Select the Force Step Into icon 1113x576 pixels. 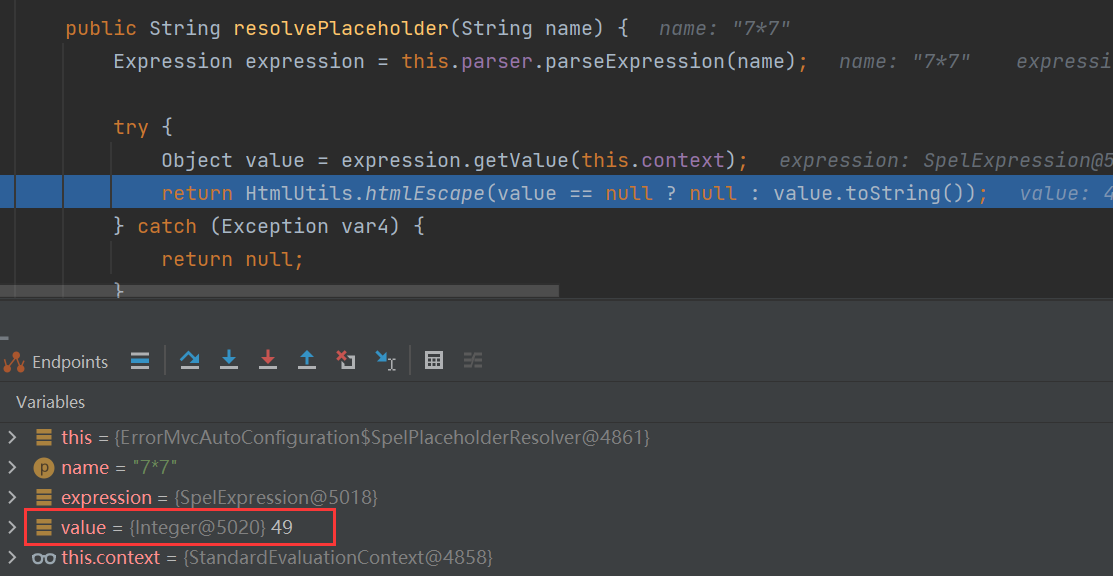click(268, 360)
